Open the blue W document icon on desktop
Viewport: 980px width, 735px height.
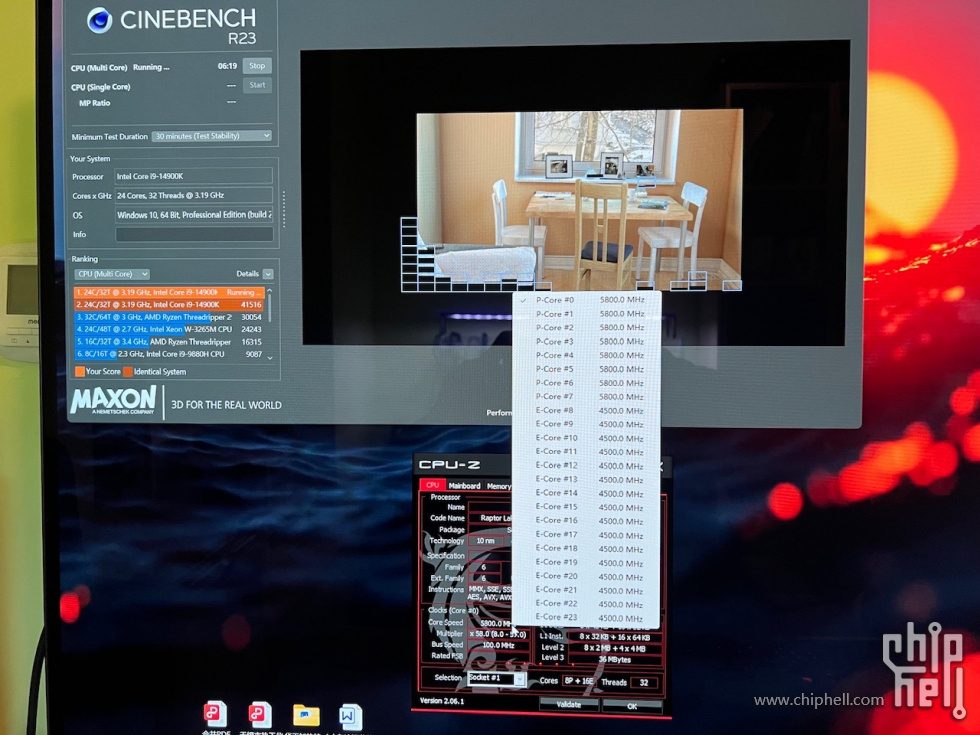[x=350, y=716]
